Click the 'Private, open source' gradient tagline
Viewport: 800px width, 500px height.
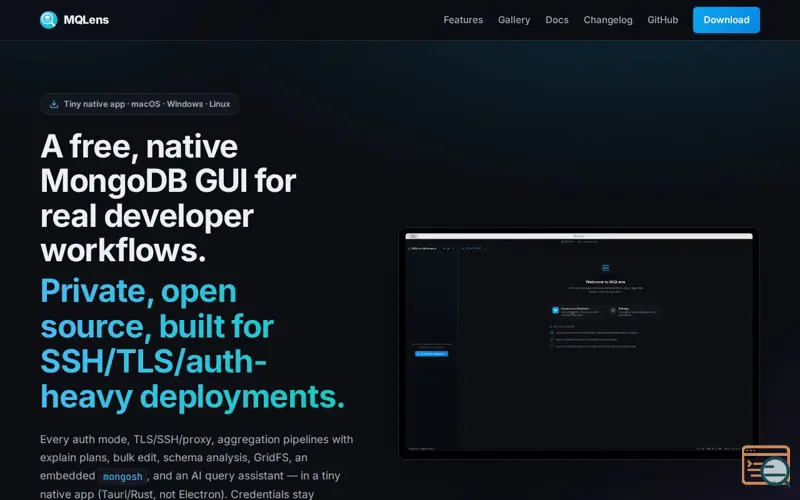193,343
